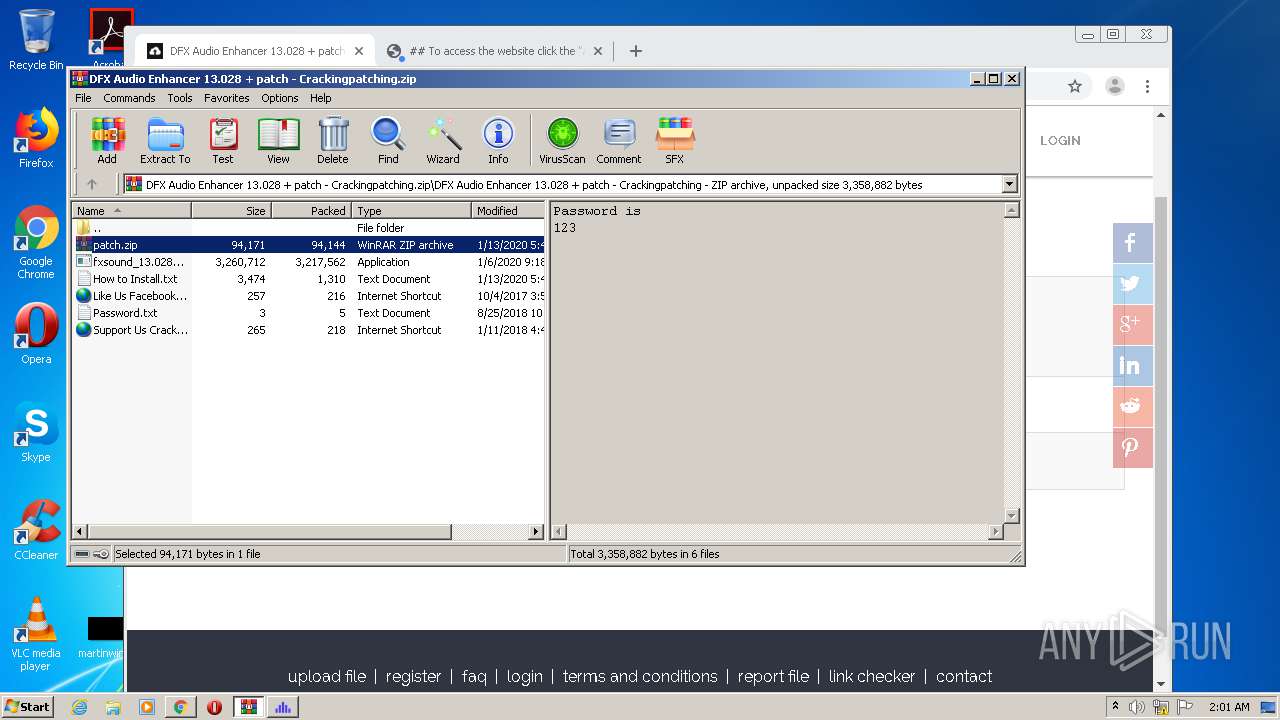This screenshot has height=720, width=1280.
Task: Click the report file footer link
Action: point(773,677)
